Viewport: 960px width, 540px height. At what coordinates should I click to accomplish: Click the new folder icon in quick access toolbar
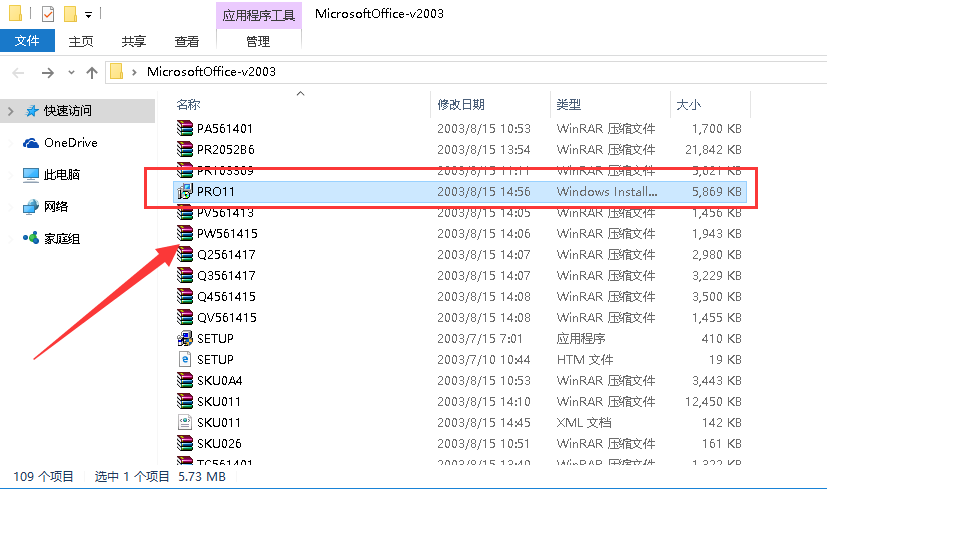click(x=70, y=13)
